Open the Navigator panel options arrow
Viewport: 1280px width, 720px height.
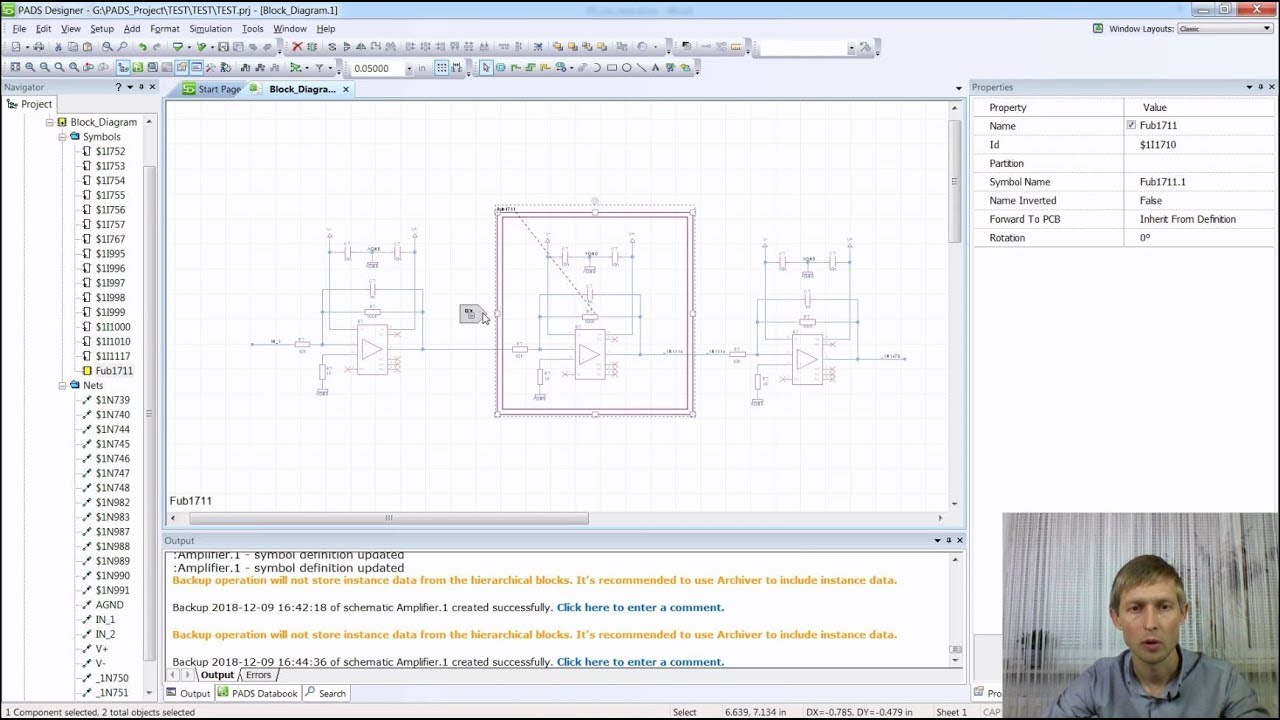(x=130, y=87)
